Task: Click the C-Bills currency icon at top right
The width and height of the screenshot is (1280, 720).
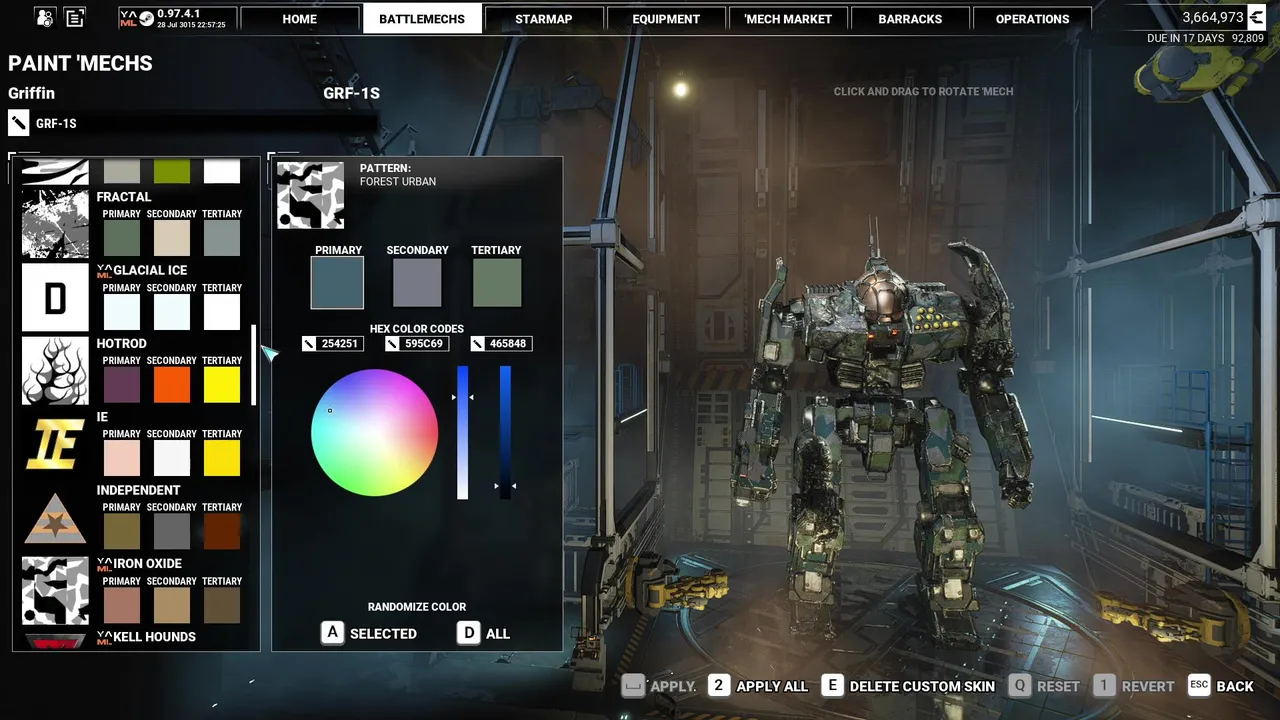Action: pos(1257,17)
